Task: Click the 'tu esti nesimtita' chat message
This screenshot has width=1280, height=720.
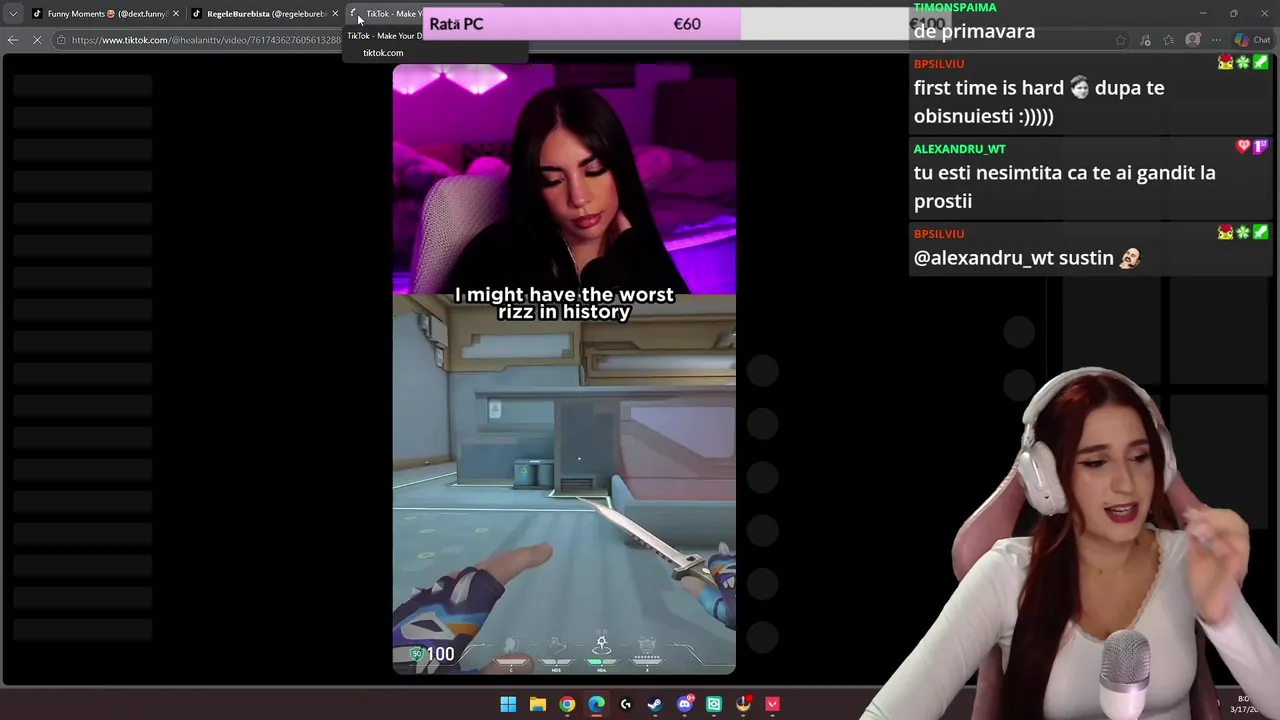Action: tap(1064, 187)
